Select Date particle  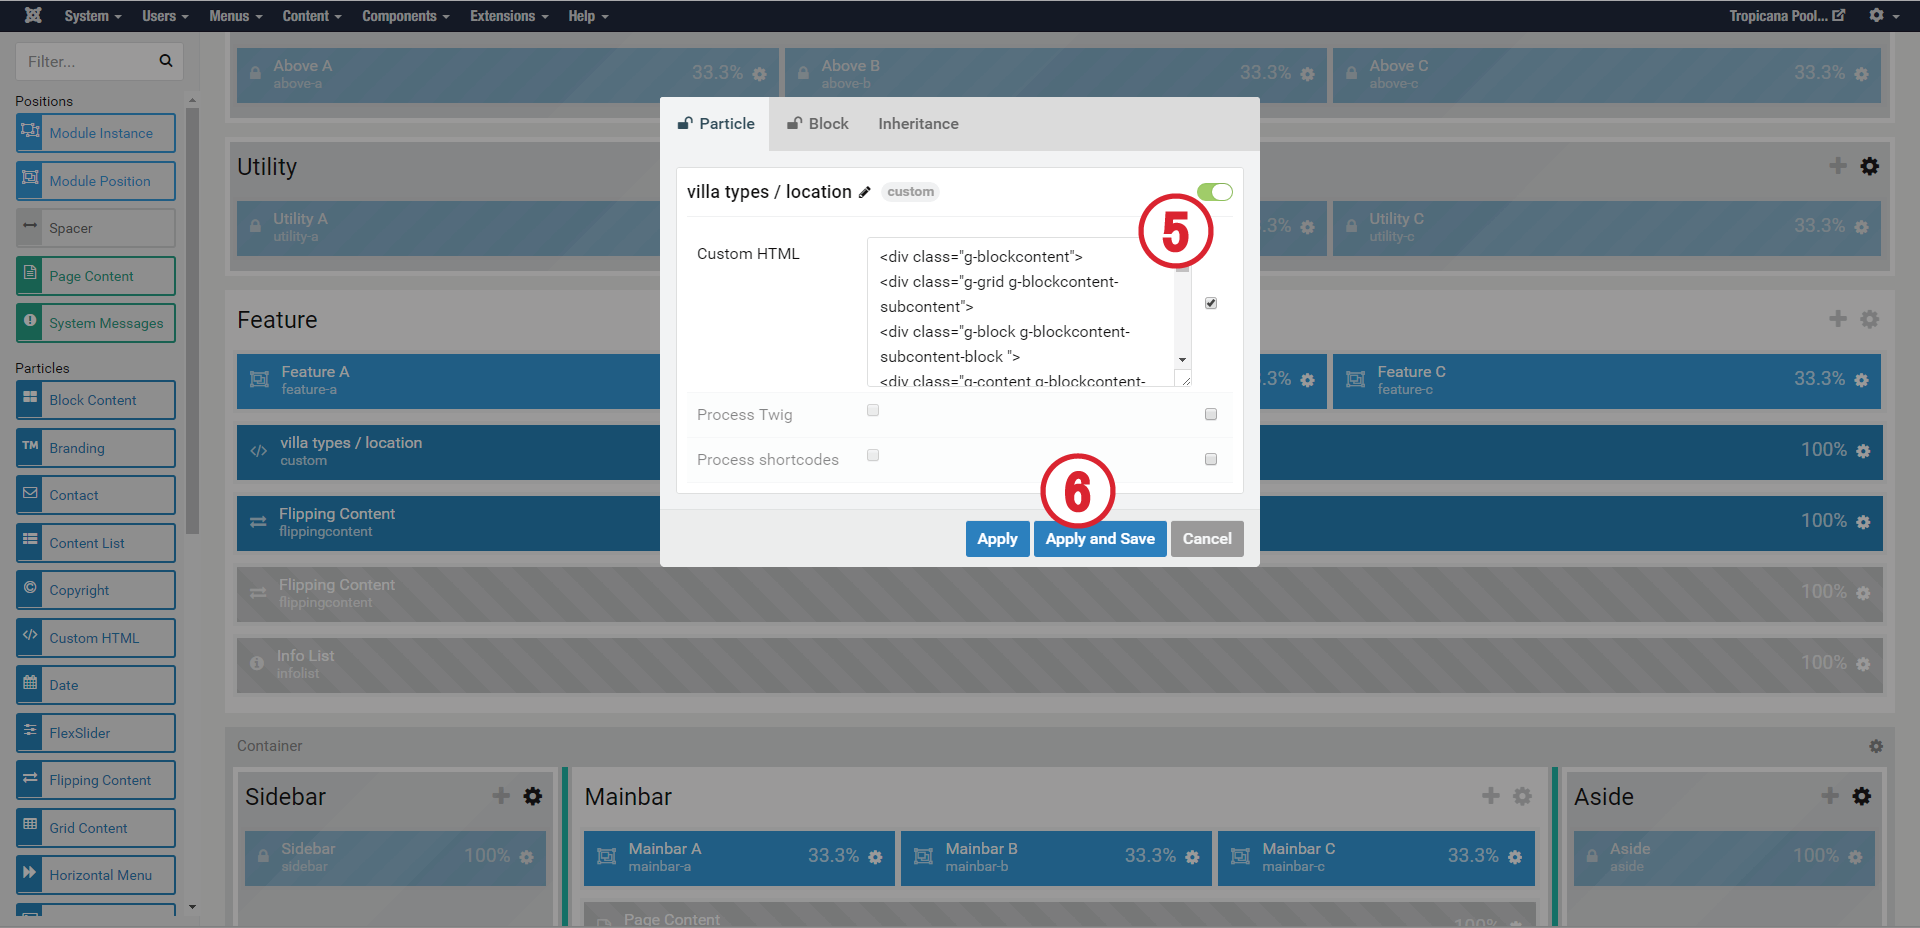(x=96, y=685)
